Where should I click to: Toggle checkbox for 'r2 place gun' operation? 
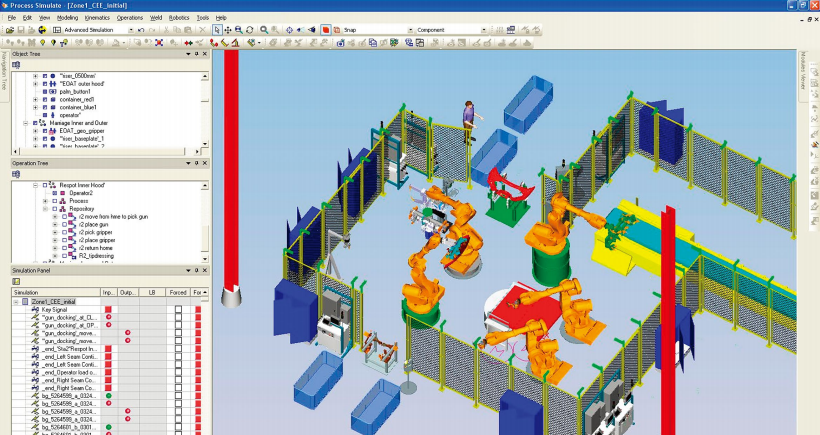pos(64,224)
